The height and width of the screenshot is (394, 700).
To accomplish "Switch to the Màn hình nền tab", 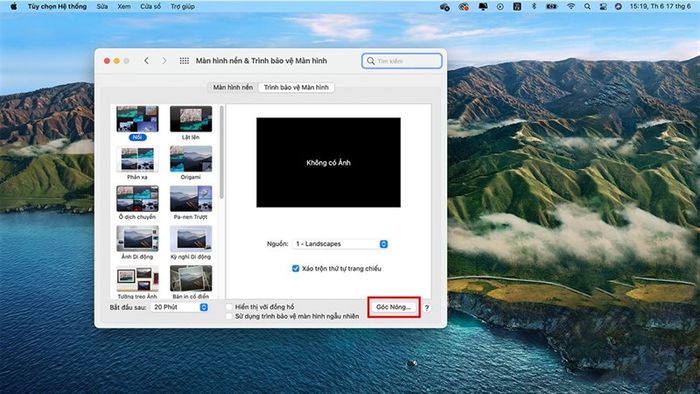I will pos(233,87).
